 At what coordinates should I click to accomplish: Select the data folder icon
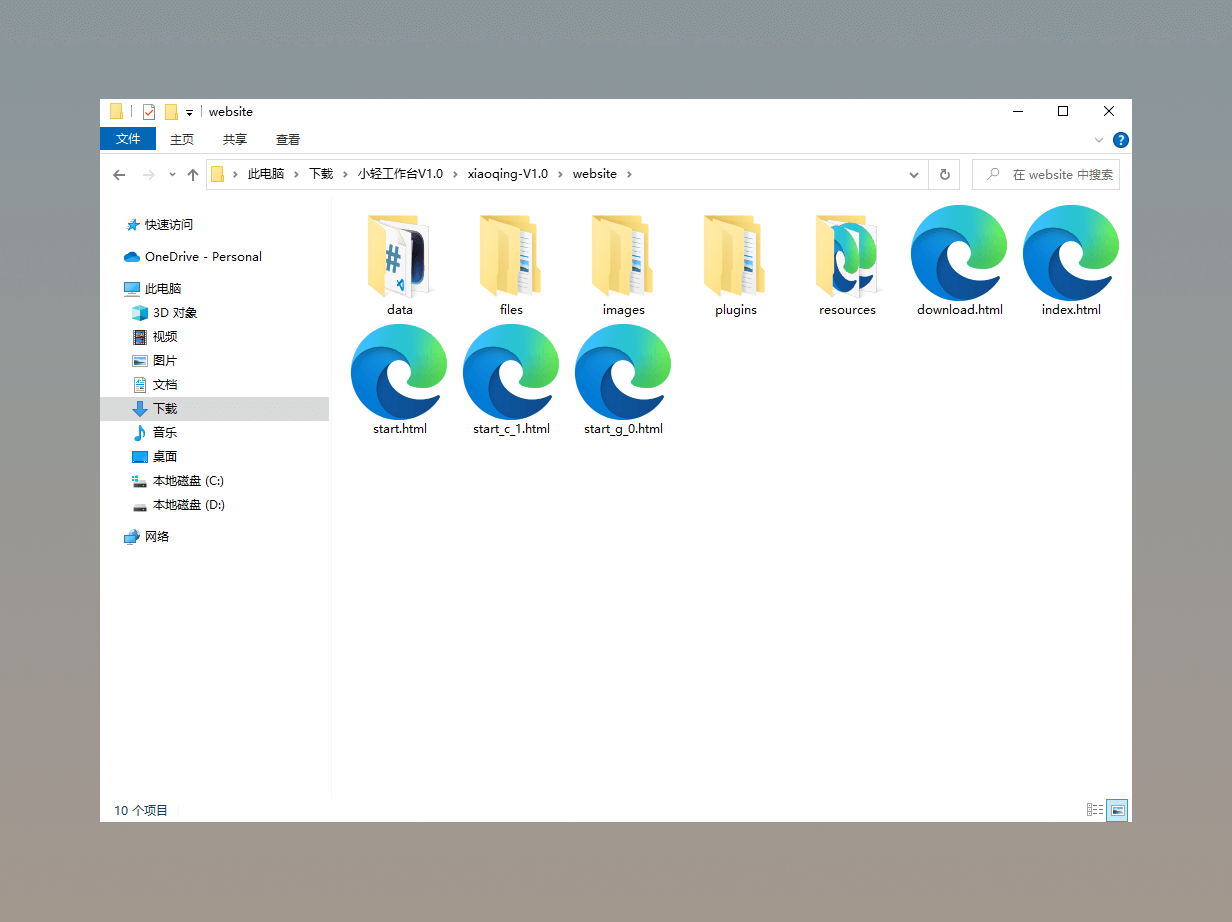coord(399,254)
